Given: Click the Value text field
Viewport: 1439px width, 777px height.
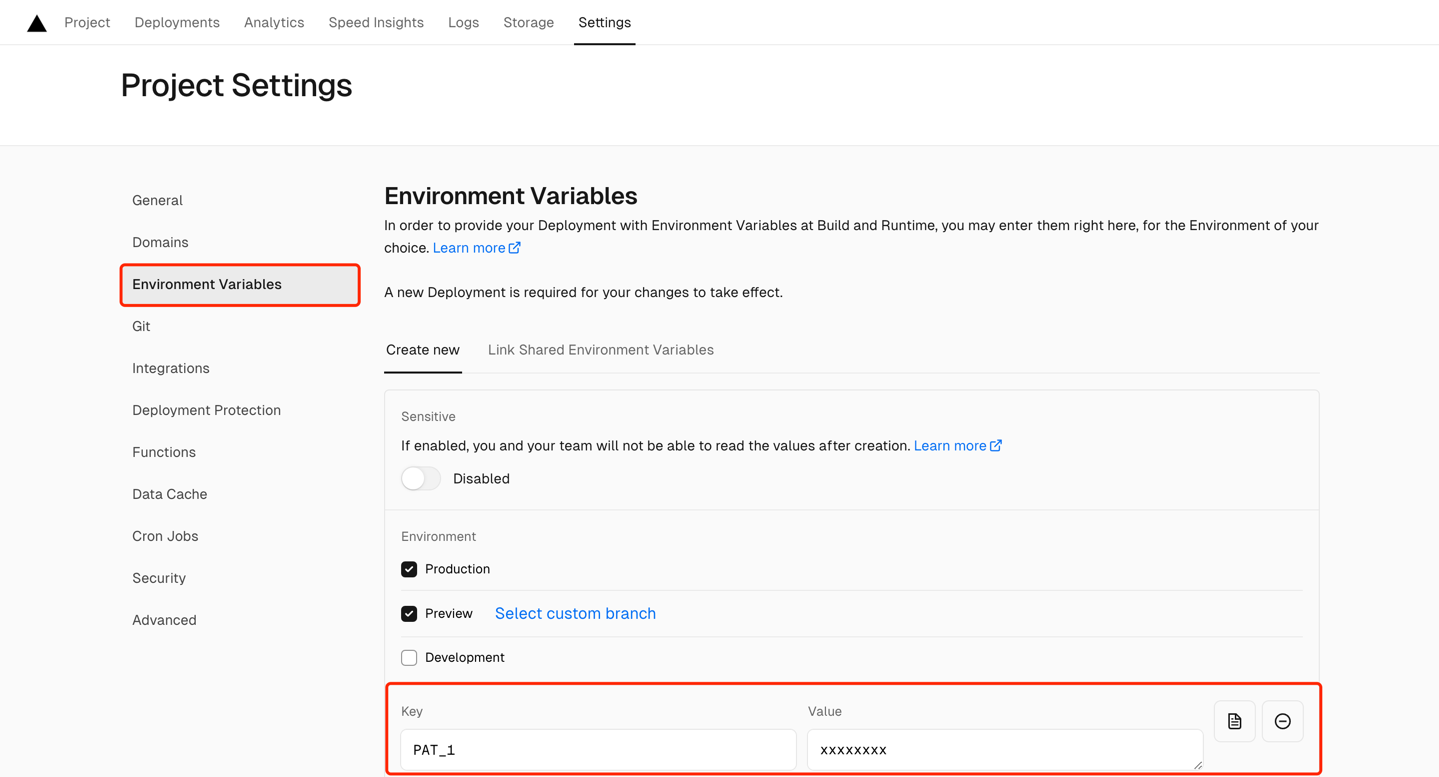Looking at the screenshot, I should (1004, 750).
